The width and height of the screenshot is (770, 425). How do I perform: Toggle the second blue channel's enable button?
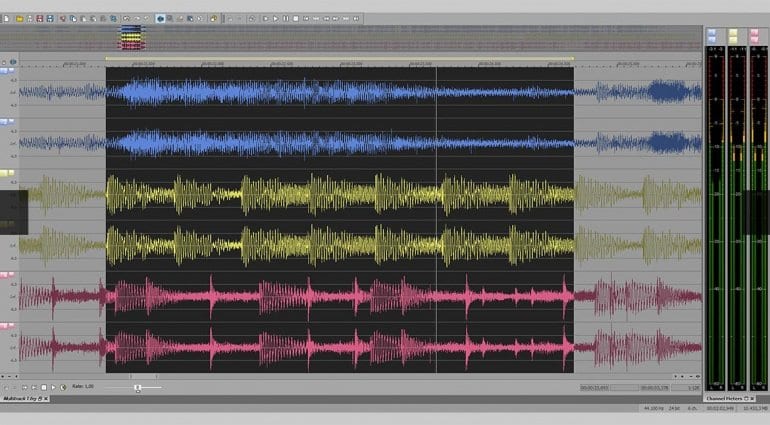pos(3,122)
